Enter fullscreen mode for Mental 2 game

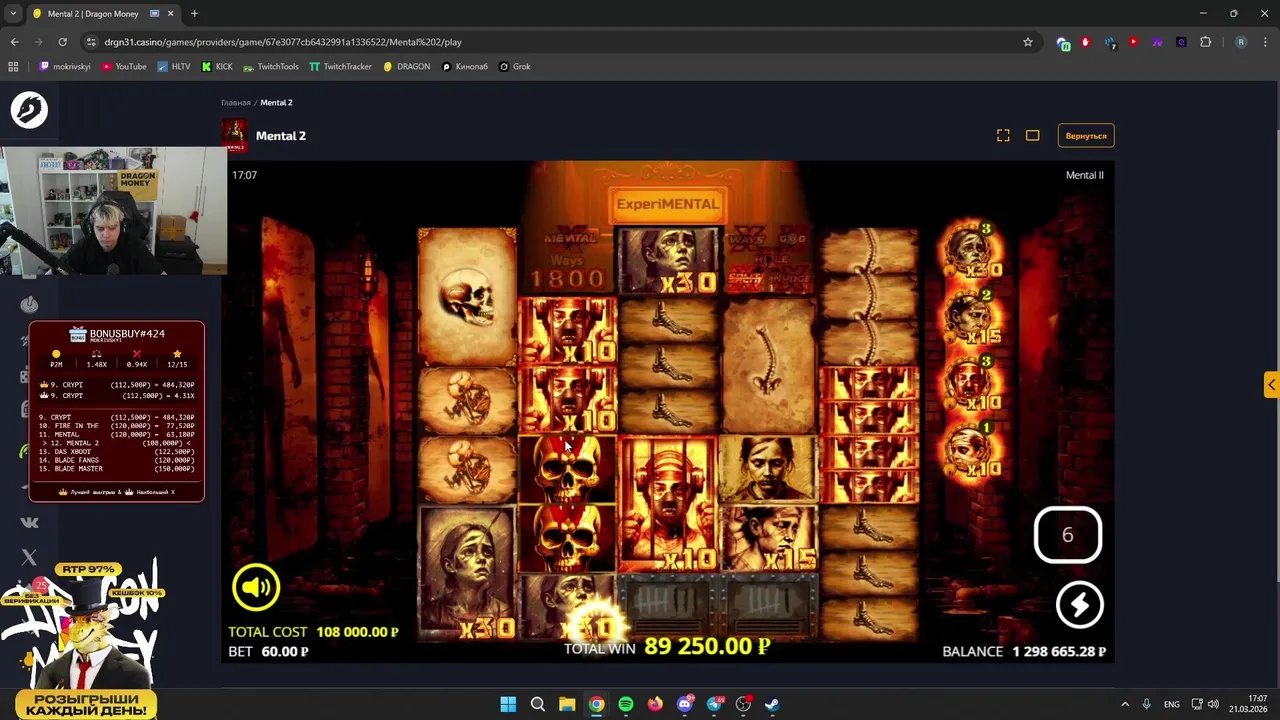tap(1003, 135)
